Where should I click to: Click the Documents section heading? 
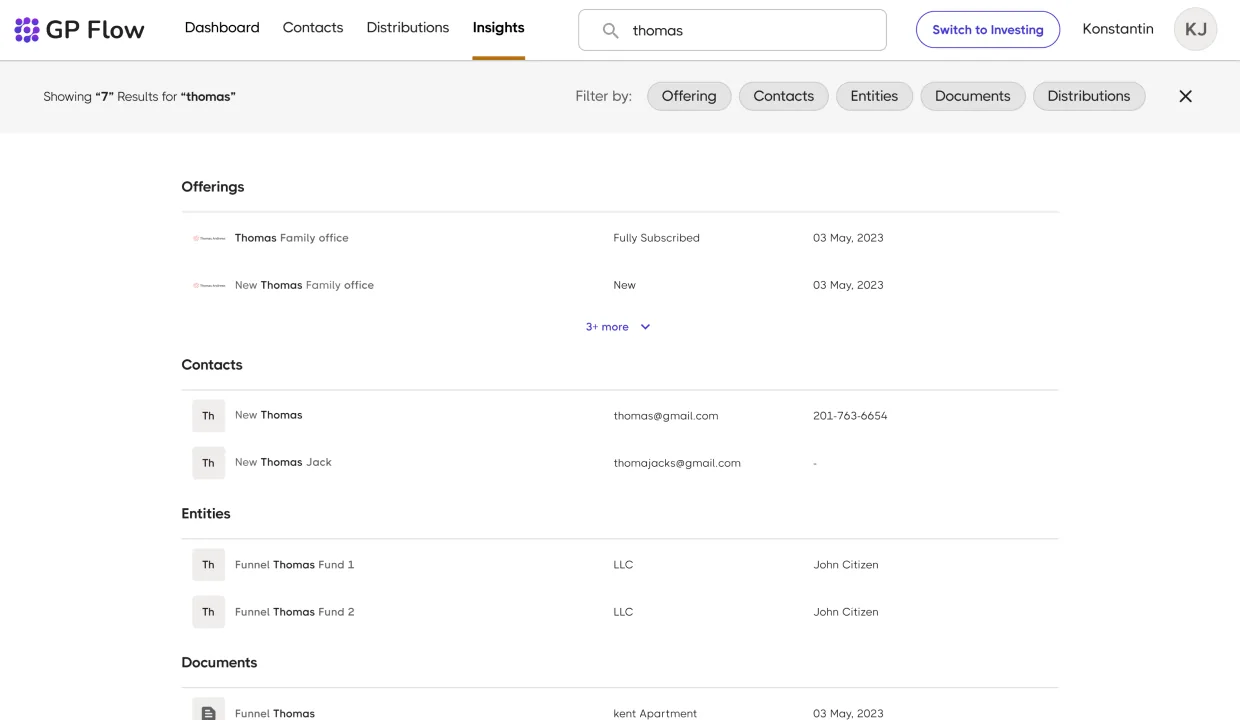tap(219, 663)
